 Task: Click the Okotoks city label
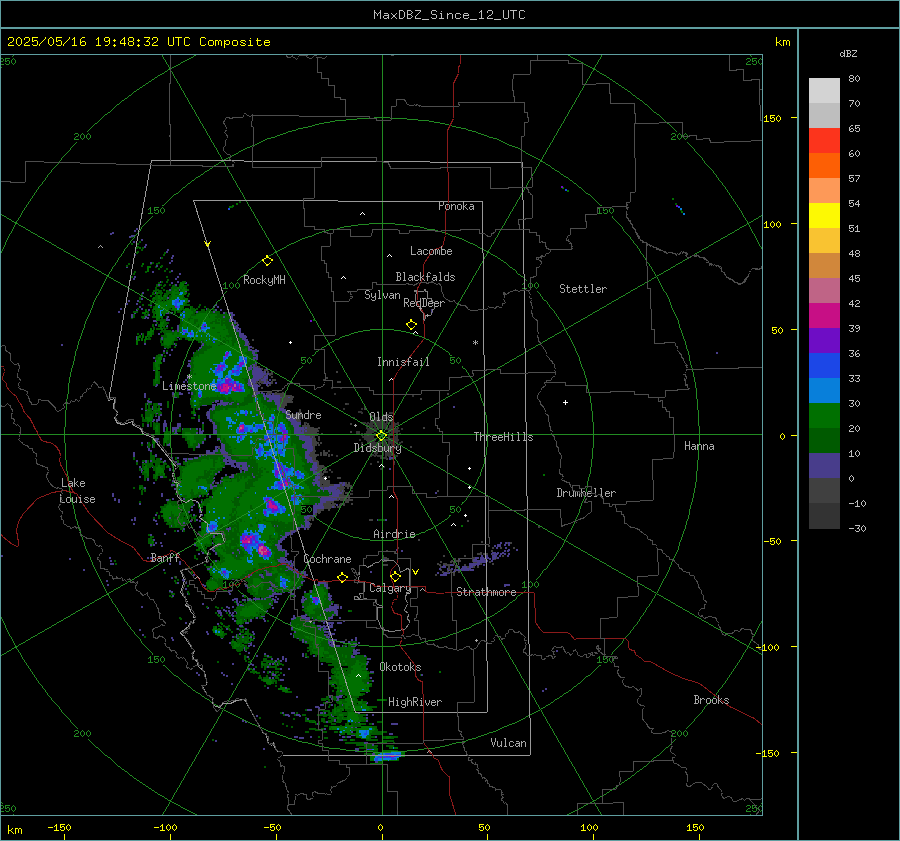400,666
